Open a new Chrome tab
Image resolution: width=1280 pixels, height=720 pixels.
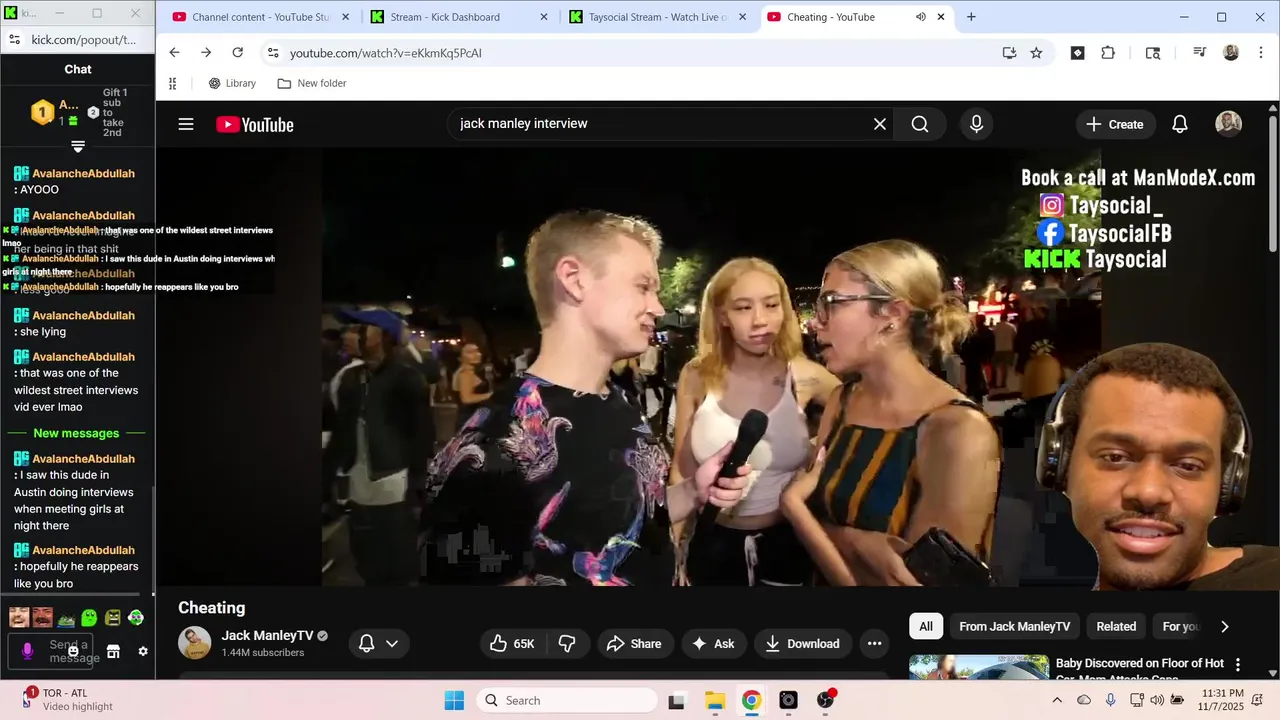pyautogui.click(x=971, y=17)
